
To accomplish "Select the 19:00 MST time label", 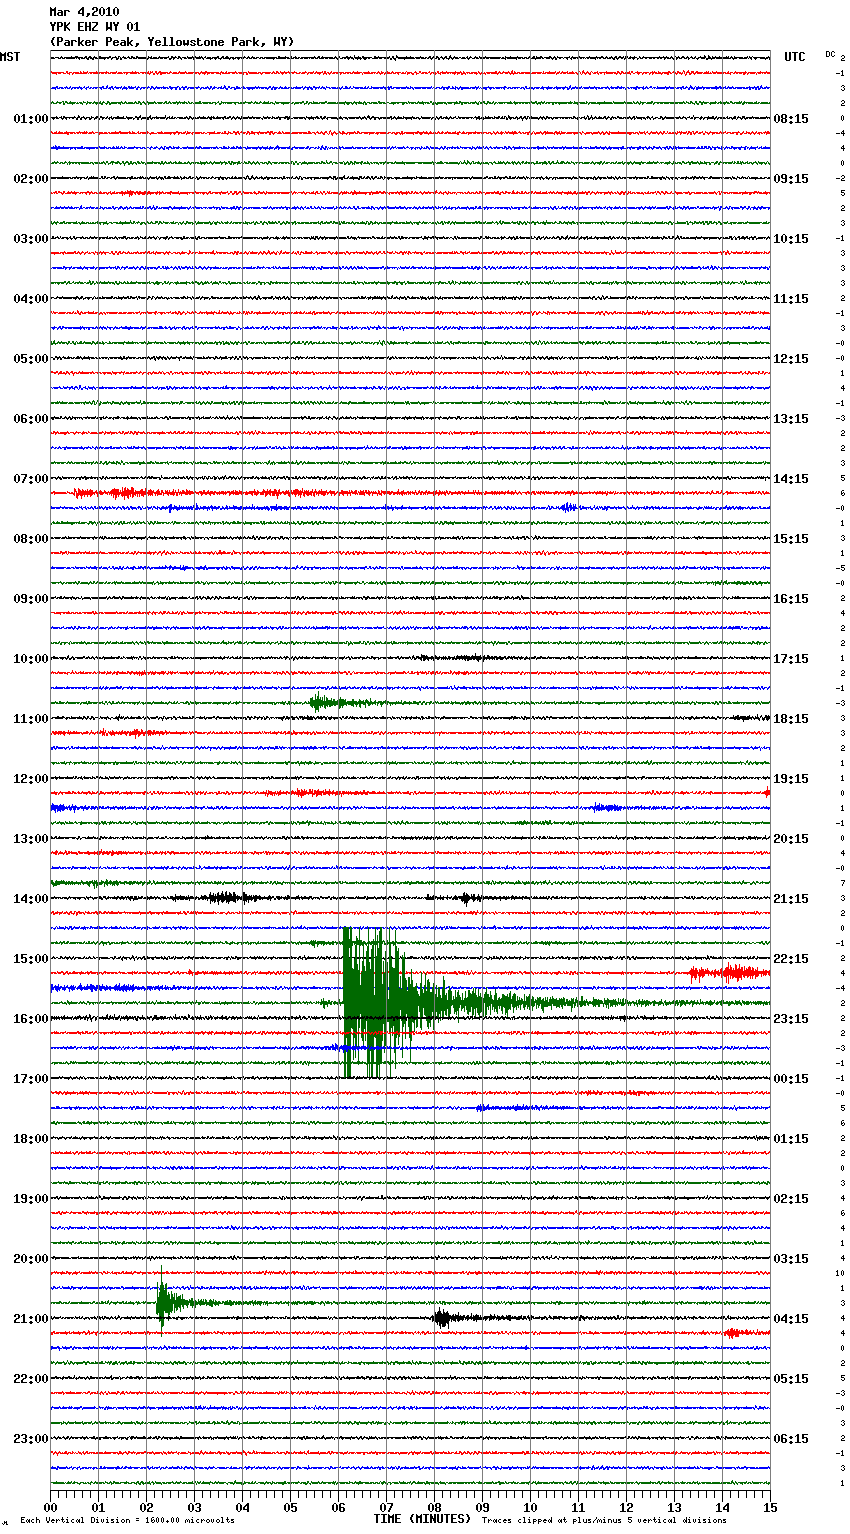I will coord(31,1199).
